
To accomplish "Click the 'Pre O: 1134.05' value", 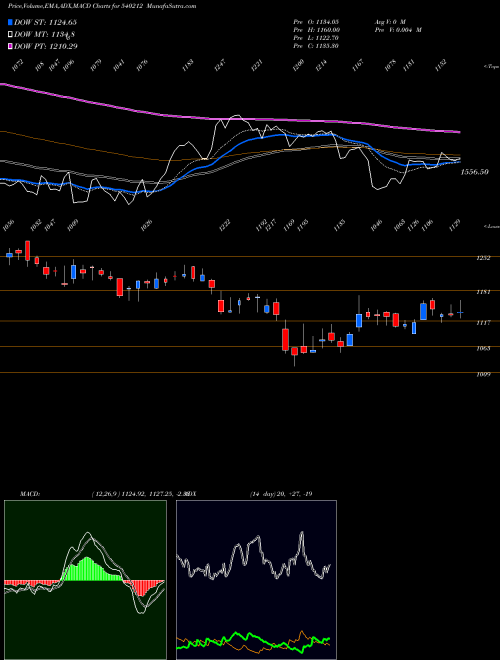I will (x=316, y=21).
